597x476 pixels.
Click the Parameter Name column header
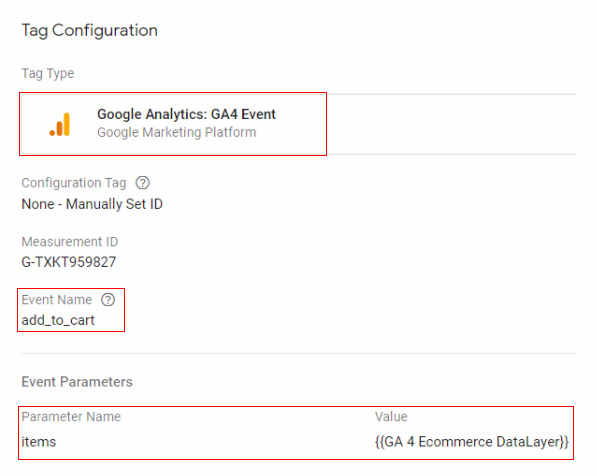click(x=71, y=417)
